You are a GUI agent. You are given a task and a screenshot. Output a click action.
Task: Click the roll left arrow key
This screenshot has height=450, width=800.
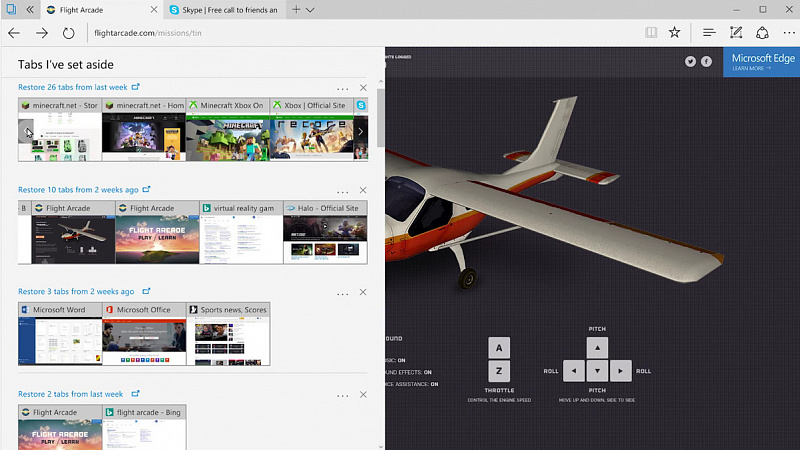click(x=574, y=371)
